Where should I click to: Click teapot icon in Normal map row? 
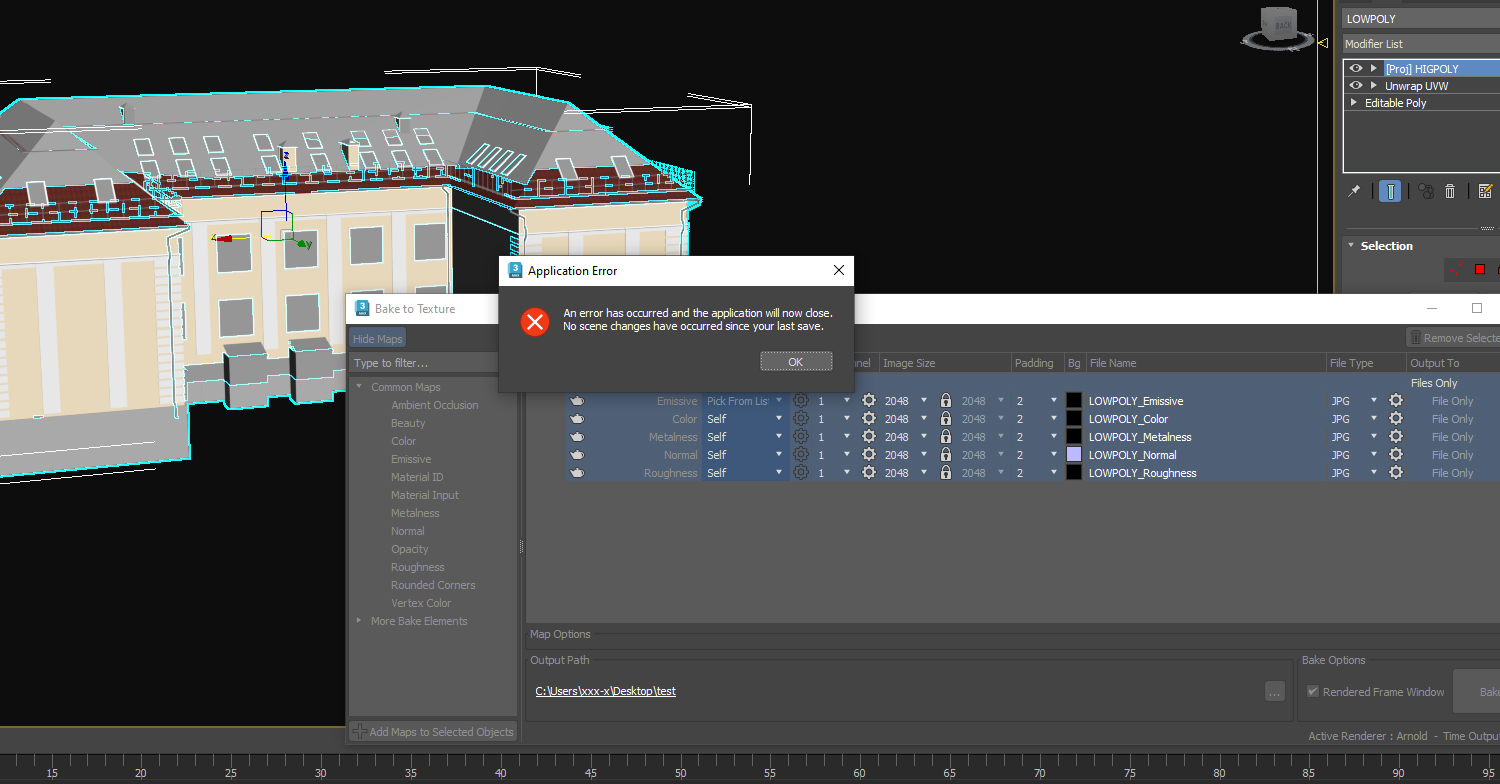coord(577,455)
